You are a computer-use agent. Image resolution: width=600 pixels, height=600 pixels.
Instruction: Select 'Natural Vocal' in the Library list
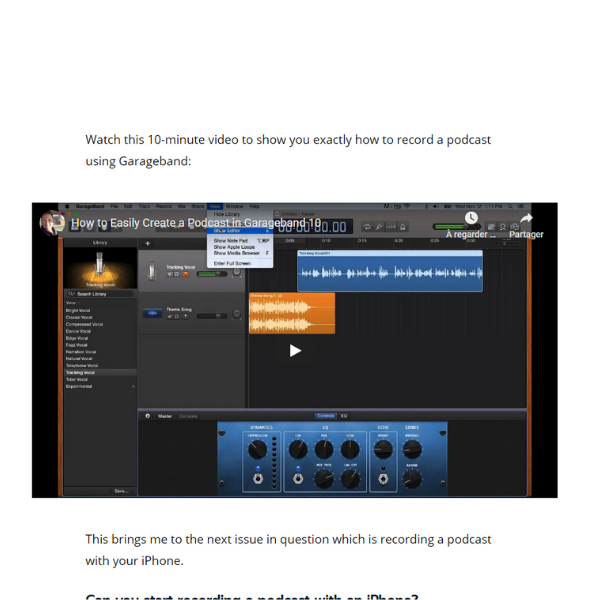[x=79, y=359]
